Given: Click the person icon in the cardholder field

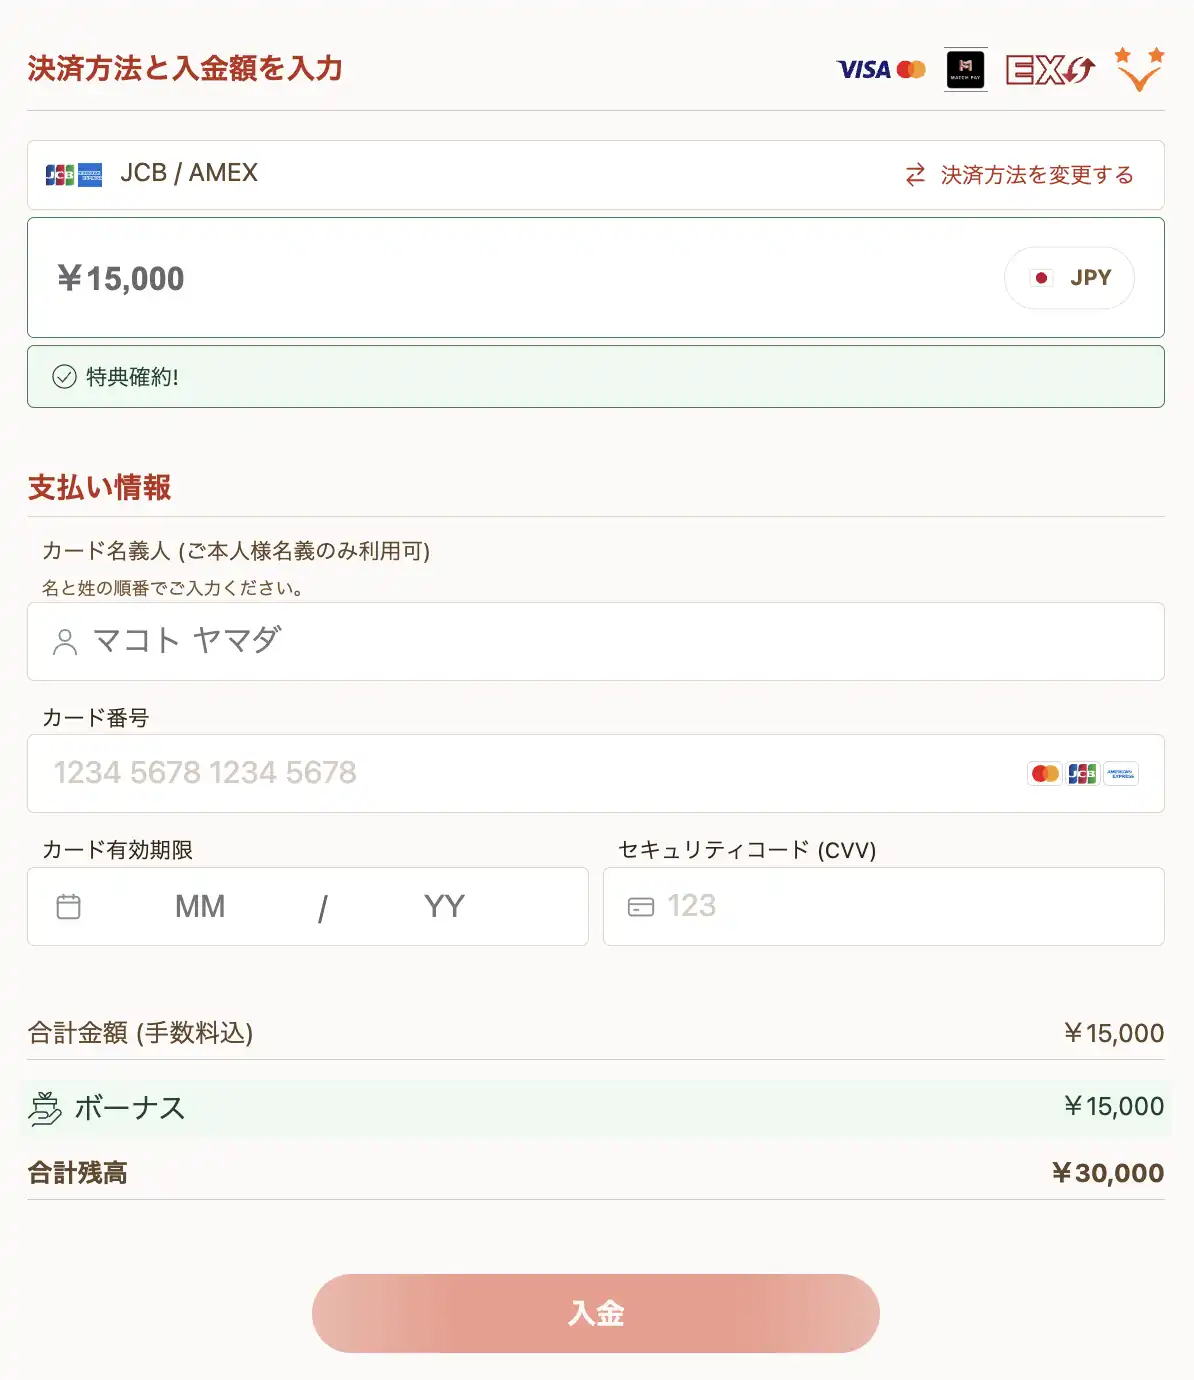Looking at the screenshot, I should 65,642.
